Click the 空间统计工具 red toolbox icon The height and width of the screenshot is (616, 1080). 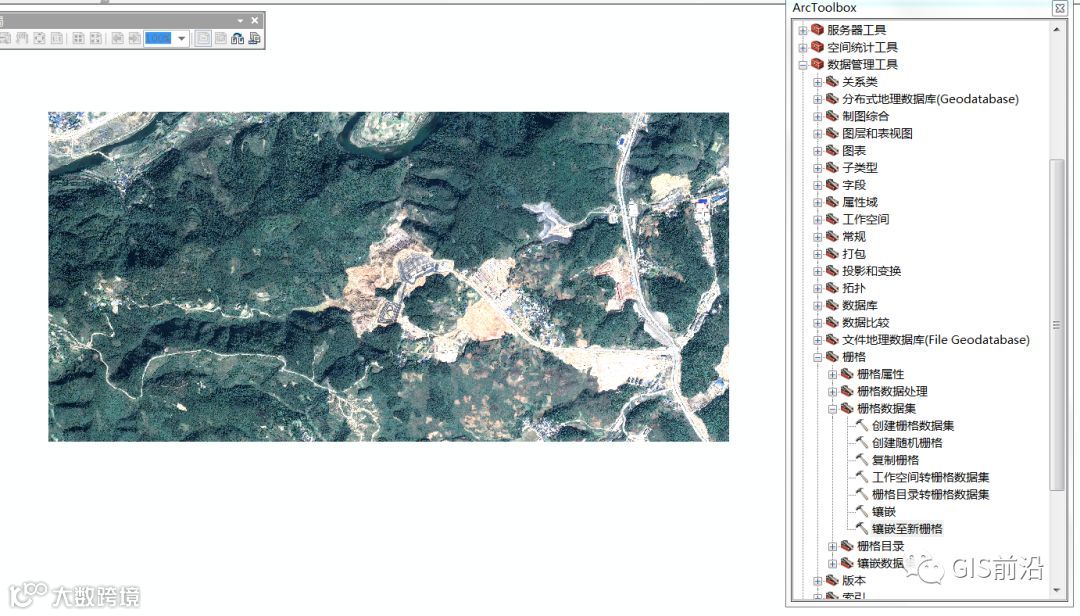[818, 47]
